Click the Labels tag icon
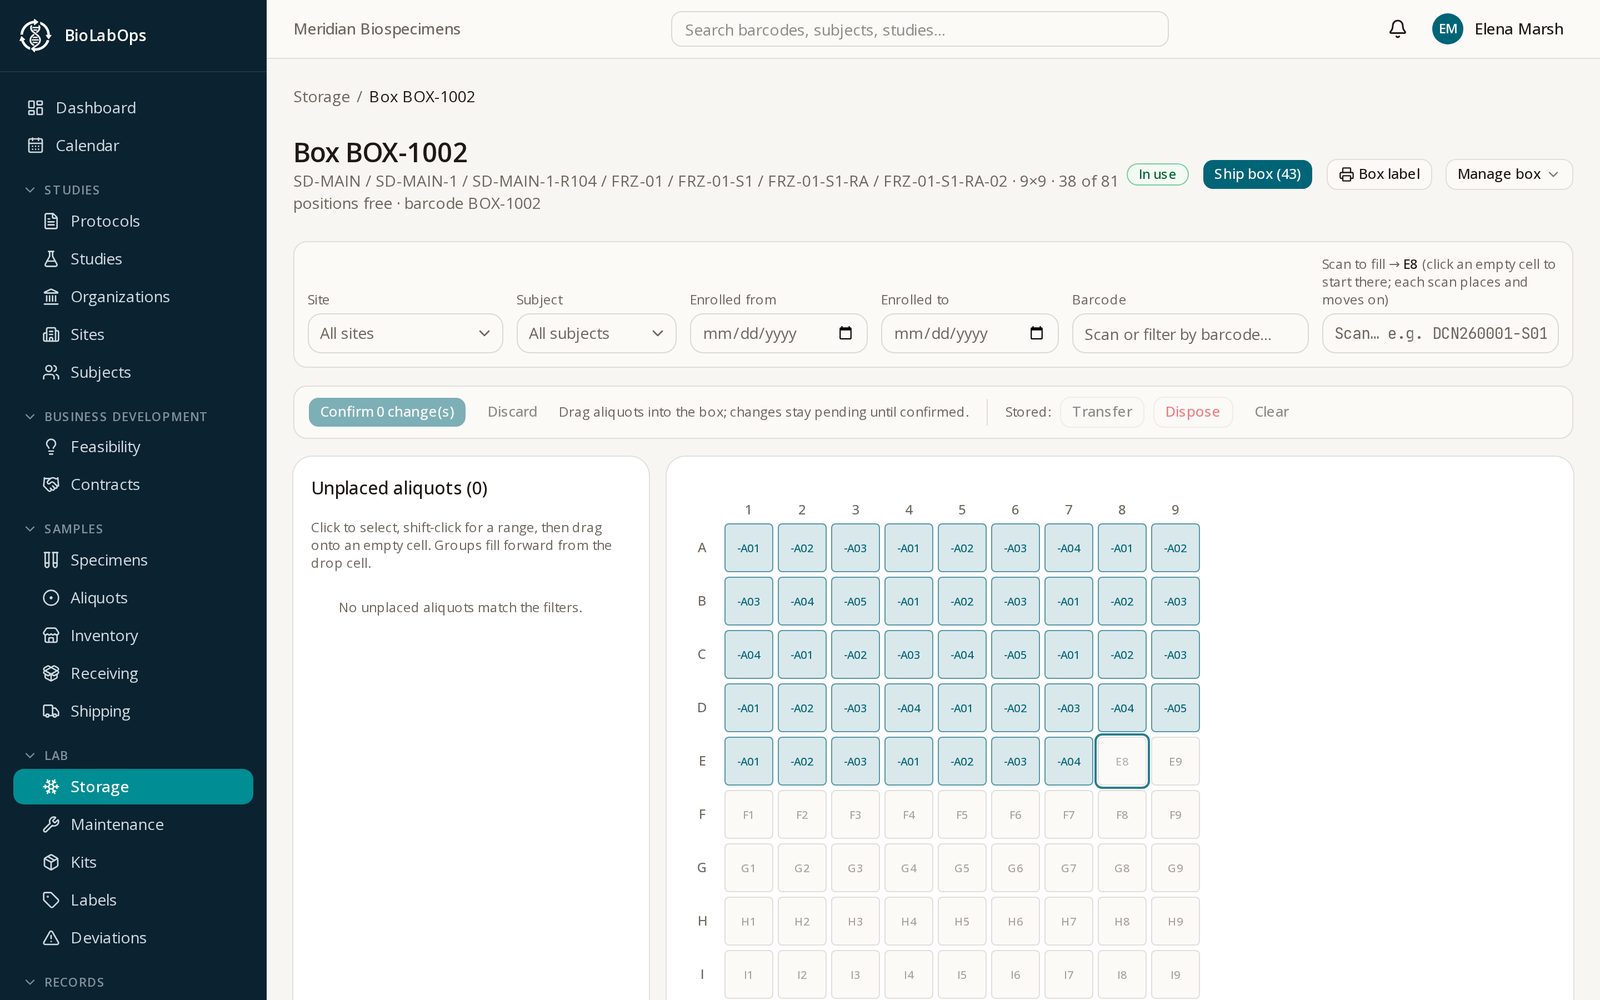The height and width of the screenshot is (1000, 1600). coord(51,900)
